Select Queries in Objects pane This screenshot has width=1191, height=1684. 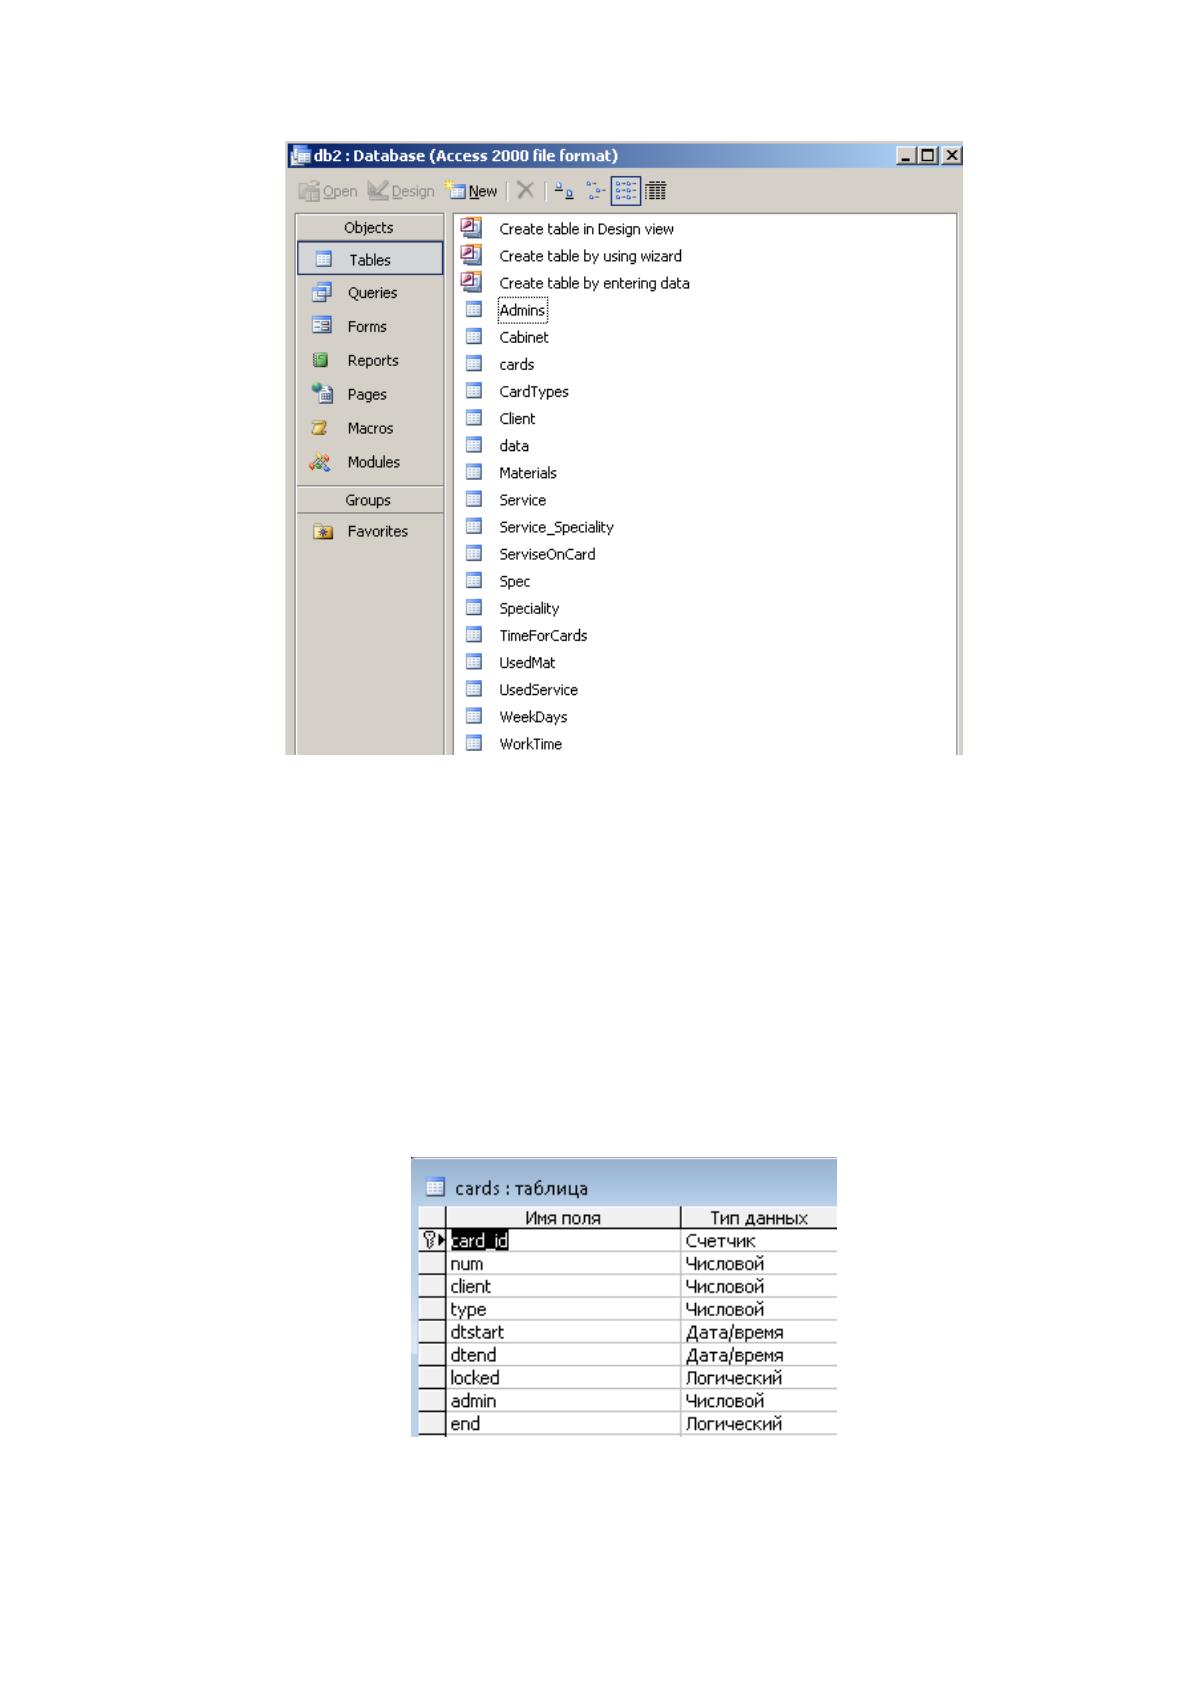370,293
